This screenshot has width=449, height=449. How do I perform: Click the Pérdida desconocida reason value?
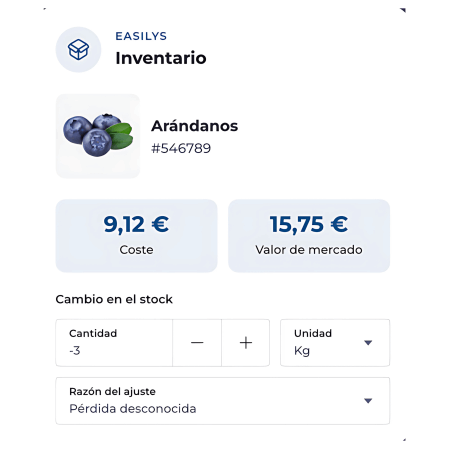133,409
